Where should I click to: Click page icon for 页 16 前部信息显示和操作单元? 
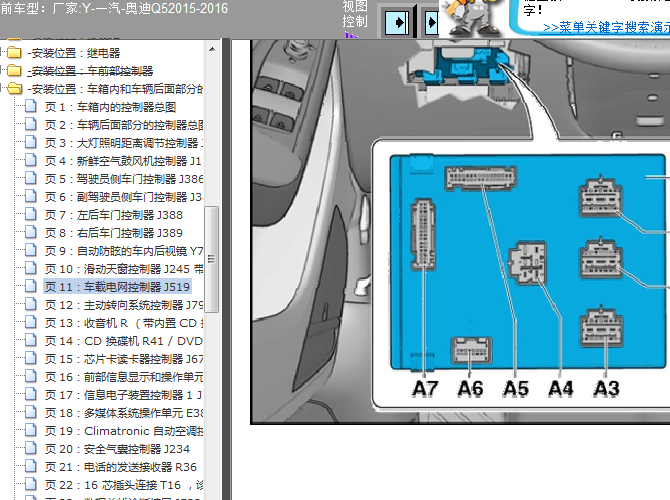pyautogui.click(x=31, y=376)
